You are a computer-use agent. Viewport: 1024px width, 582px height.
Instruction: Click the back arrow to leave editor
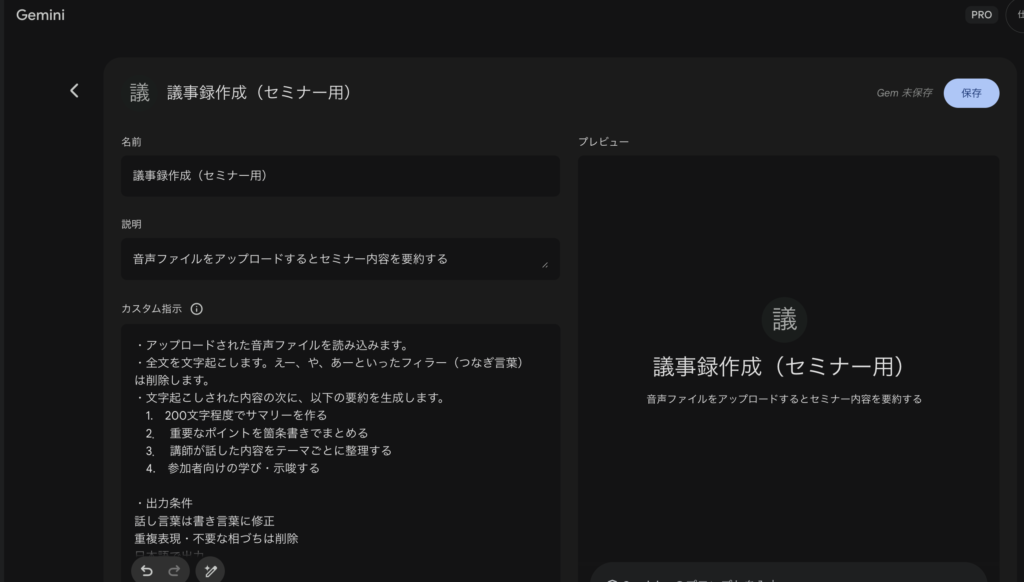[x=74, y=91]
